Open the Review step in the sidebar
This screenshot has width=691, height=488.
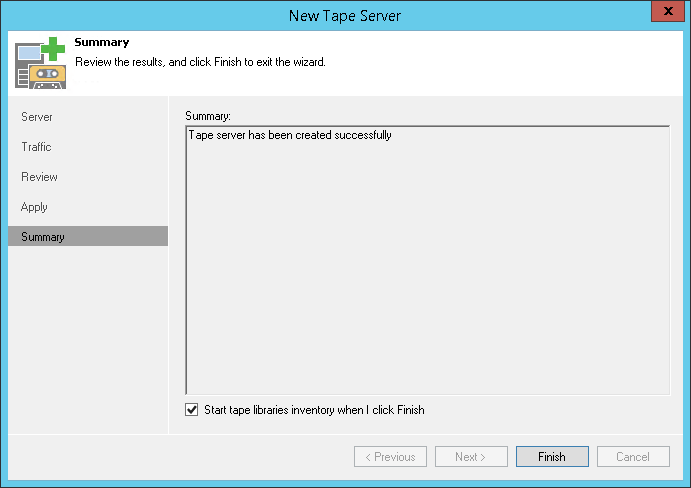point(40,177)
